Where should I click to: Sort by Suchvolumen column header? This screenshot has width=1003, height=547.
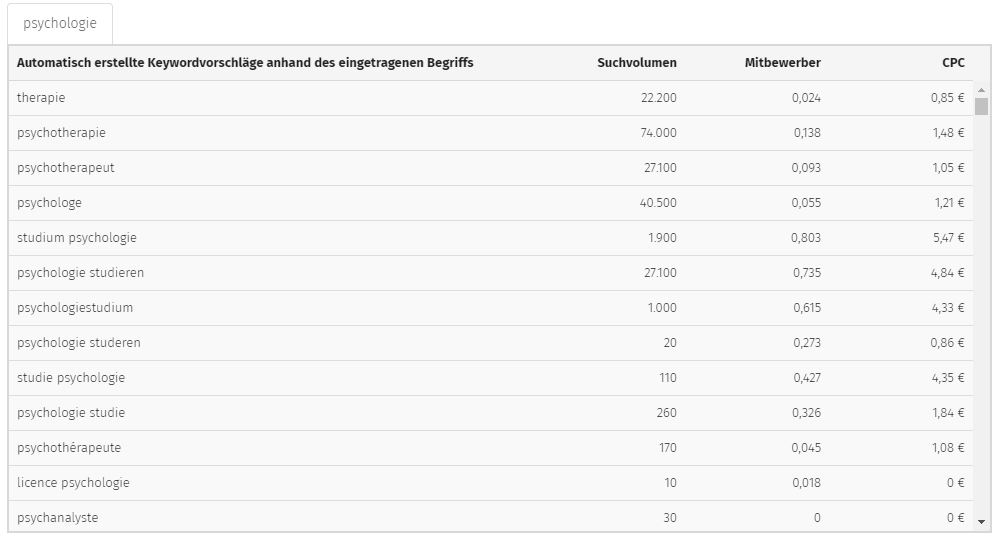point(636,63)
